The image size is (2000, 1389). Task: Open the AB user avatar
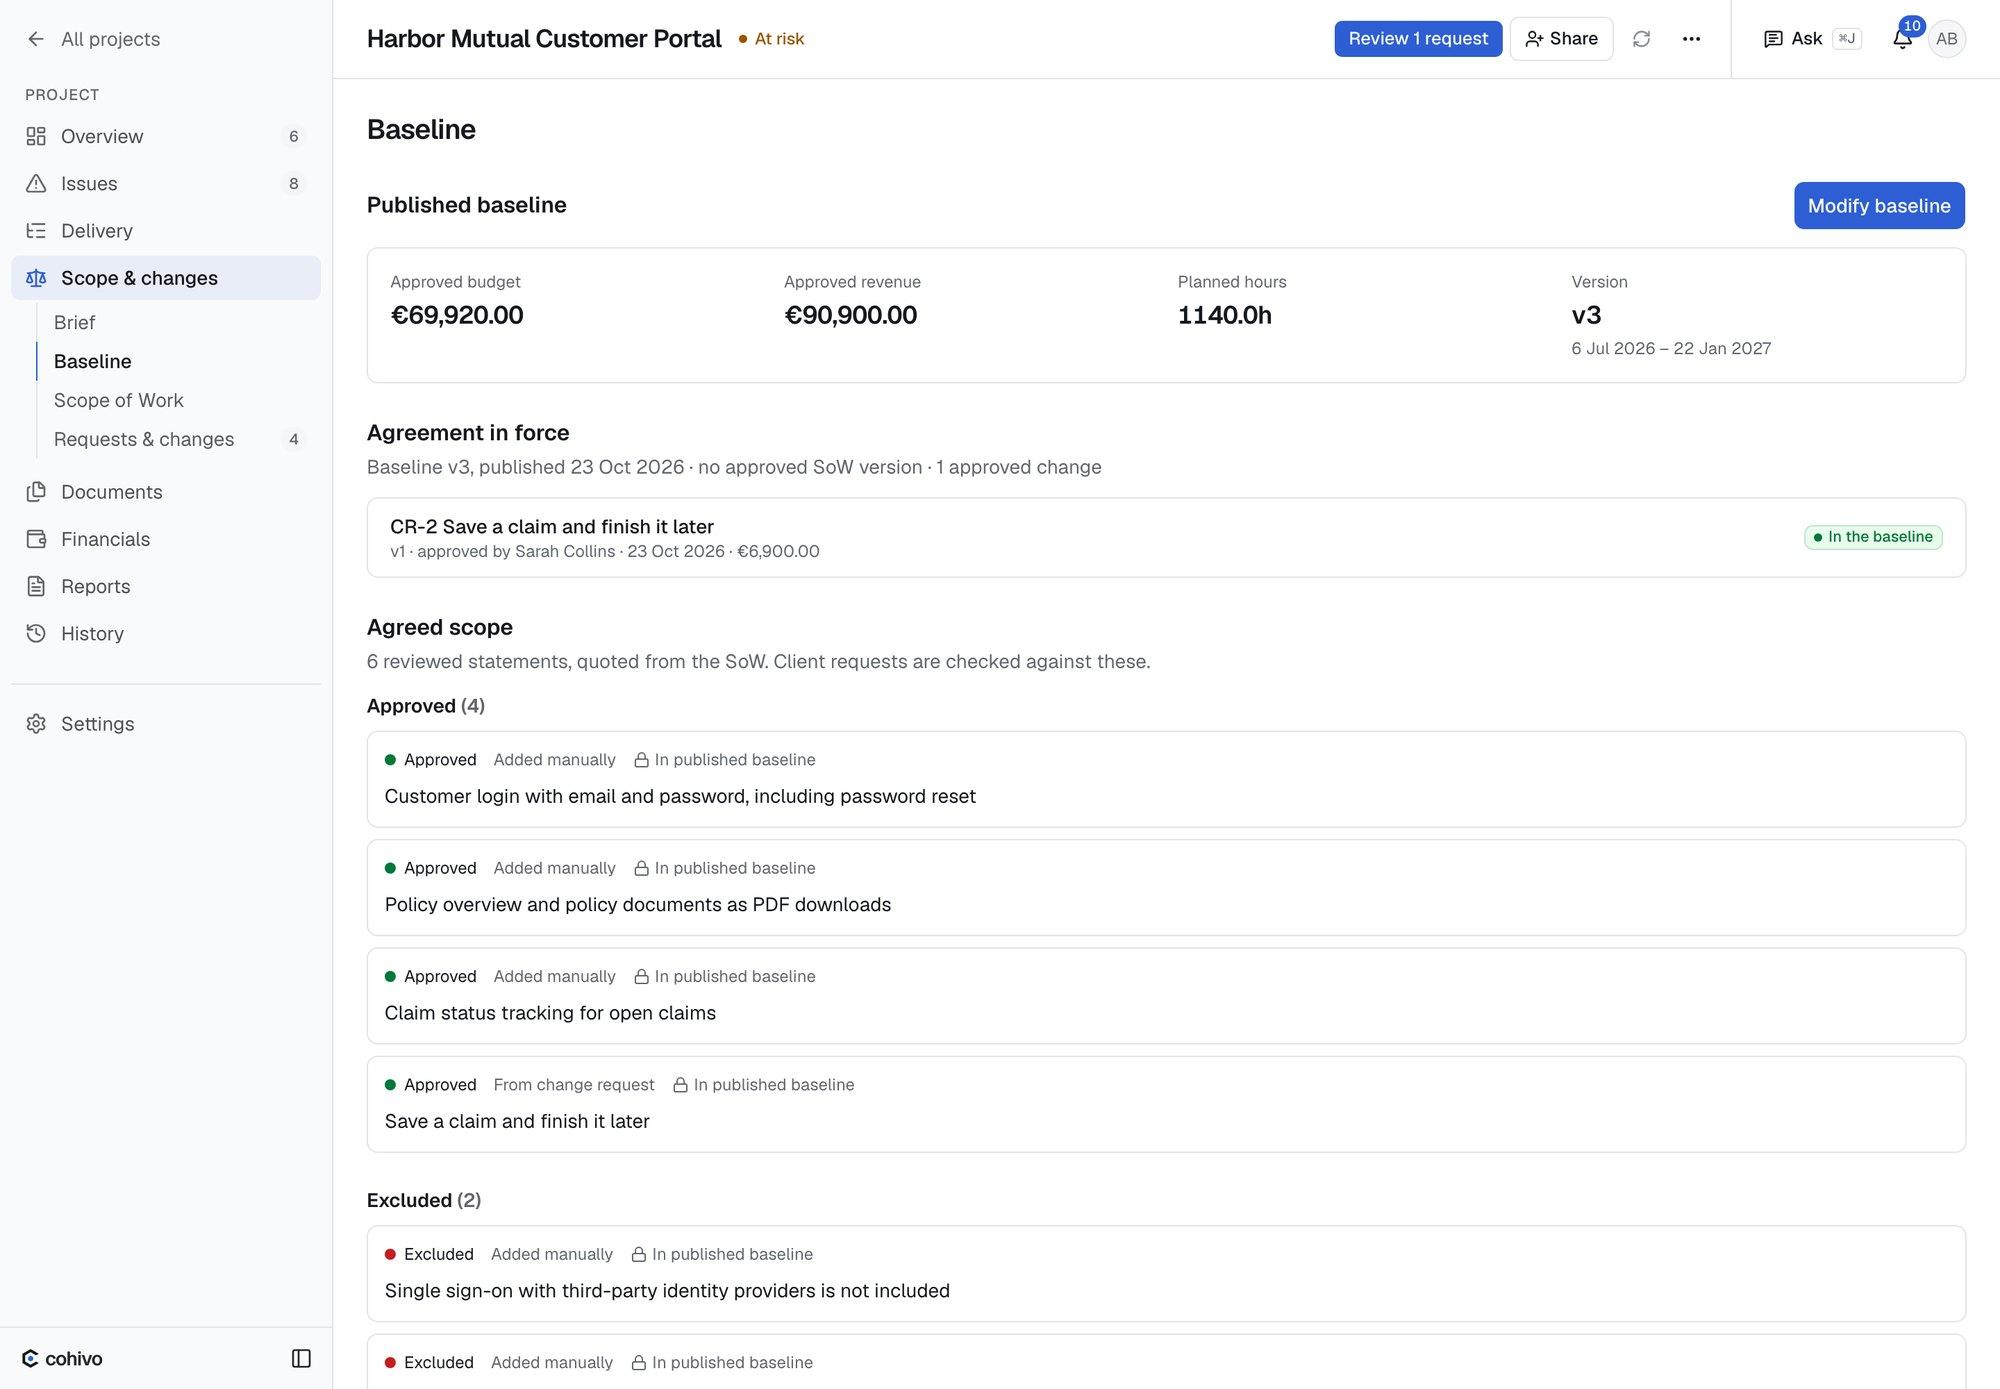coord(1946,39)
